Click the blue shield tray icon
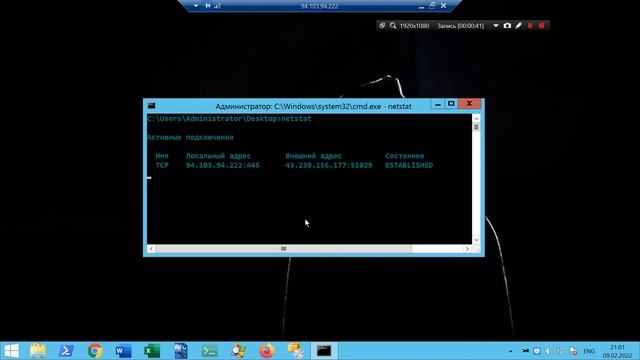The height and width of the screenshot is (360, 640). pos(537,351)
